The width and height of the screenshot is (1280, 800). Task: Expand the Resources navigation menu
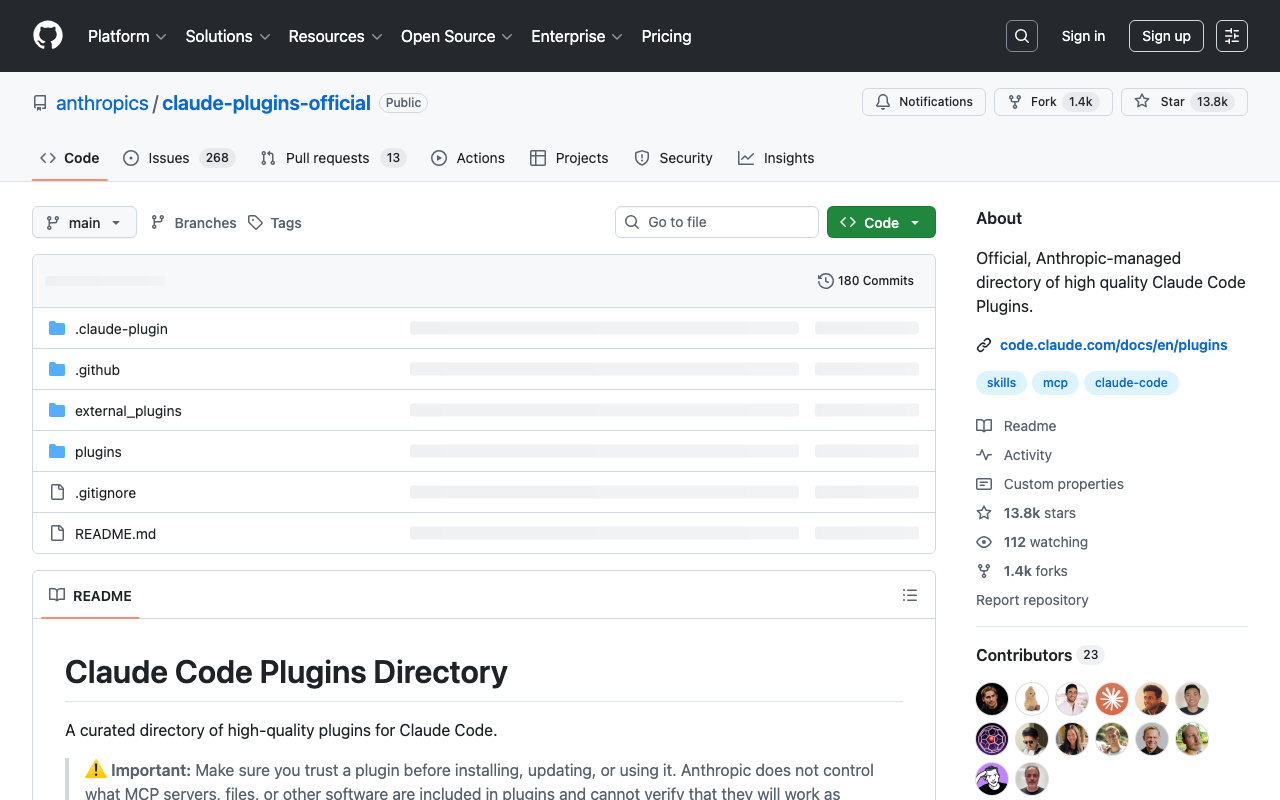click(335, 36)
